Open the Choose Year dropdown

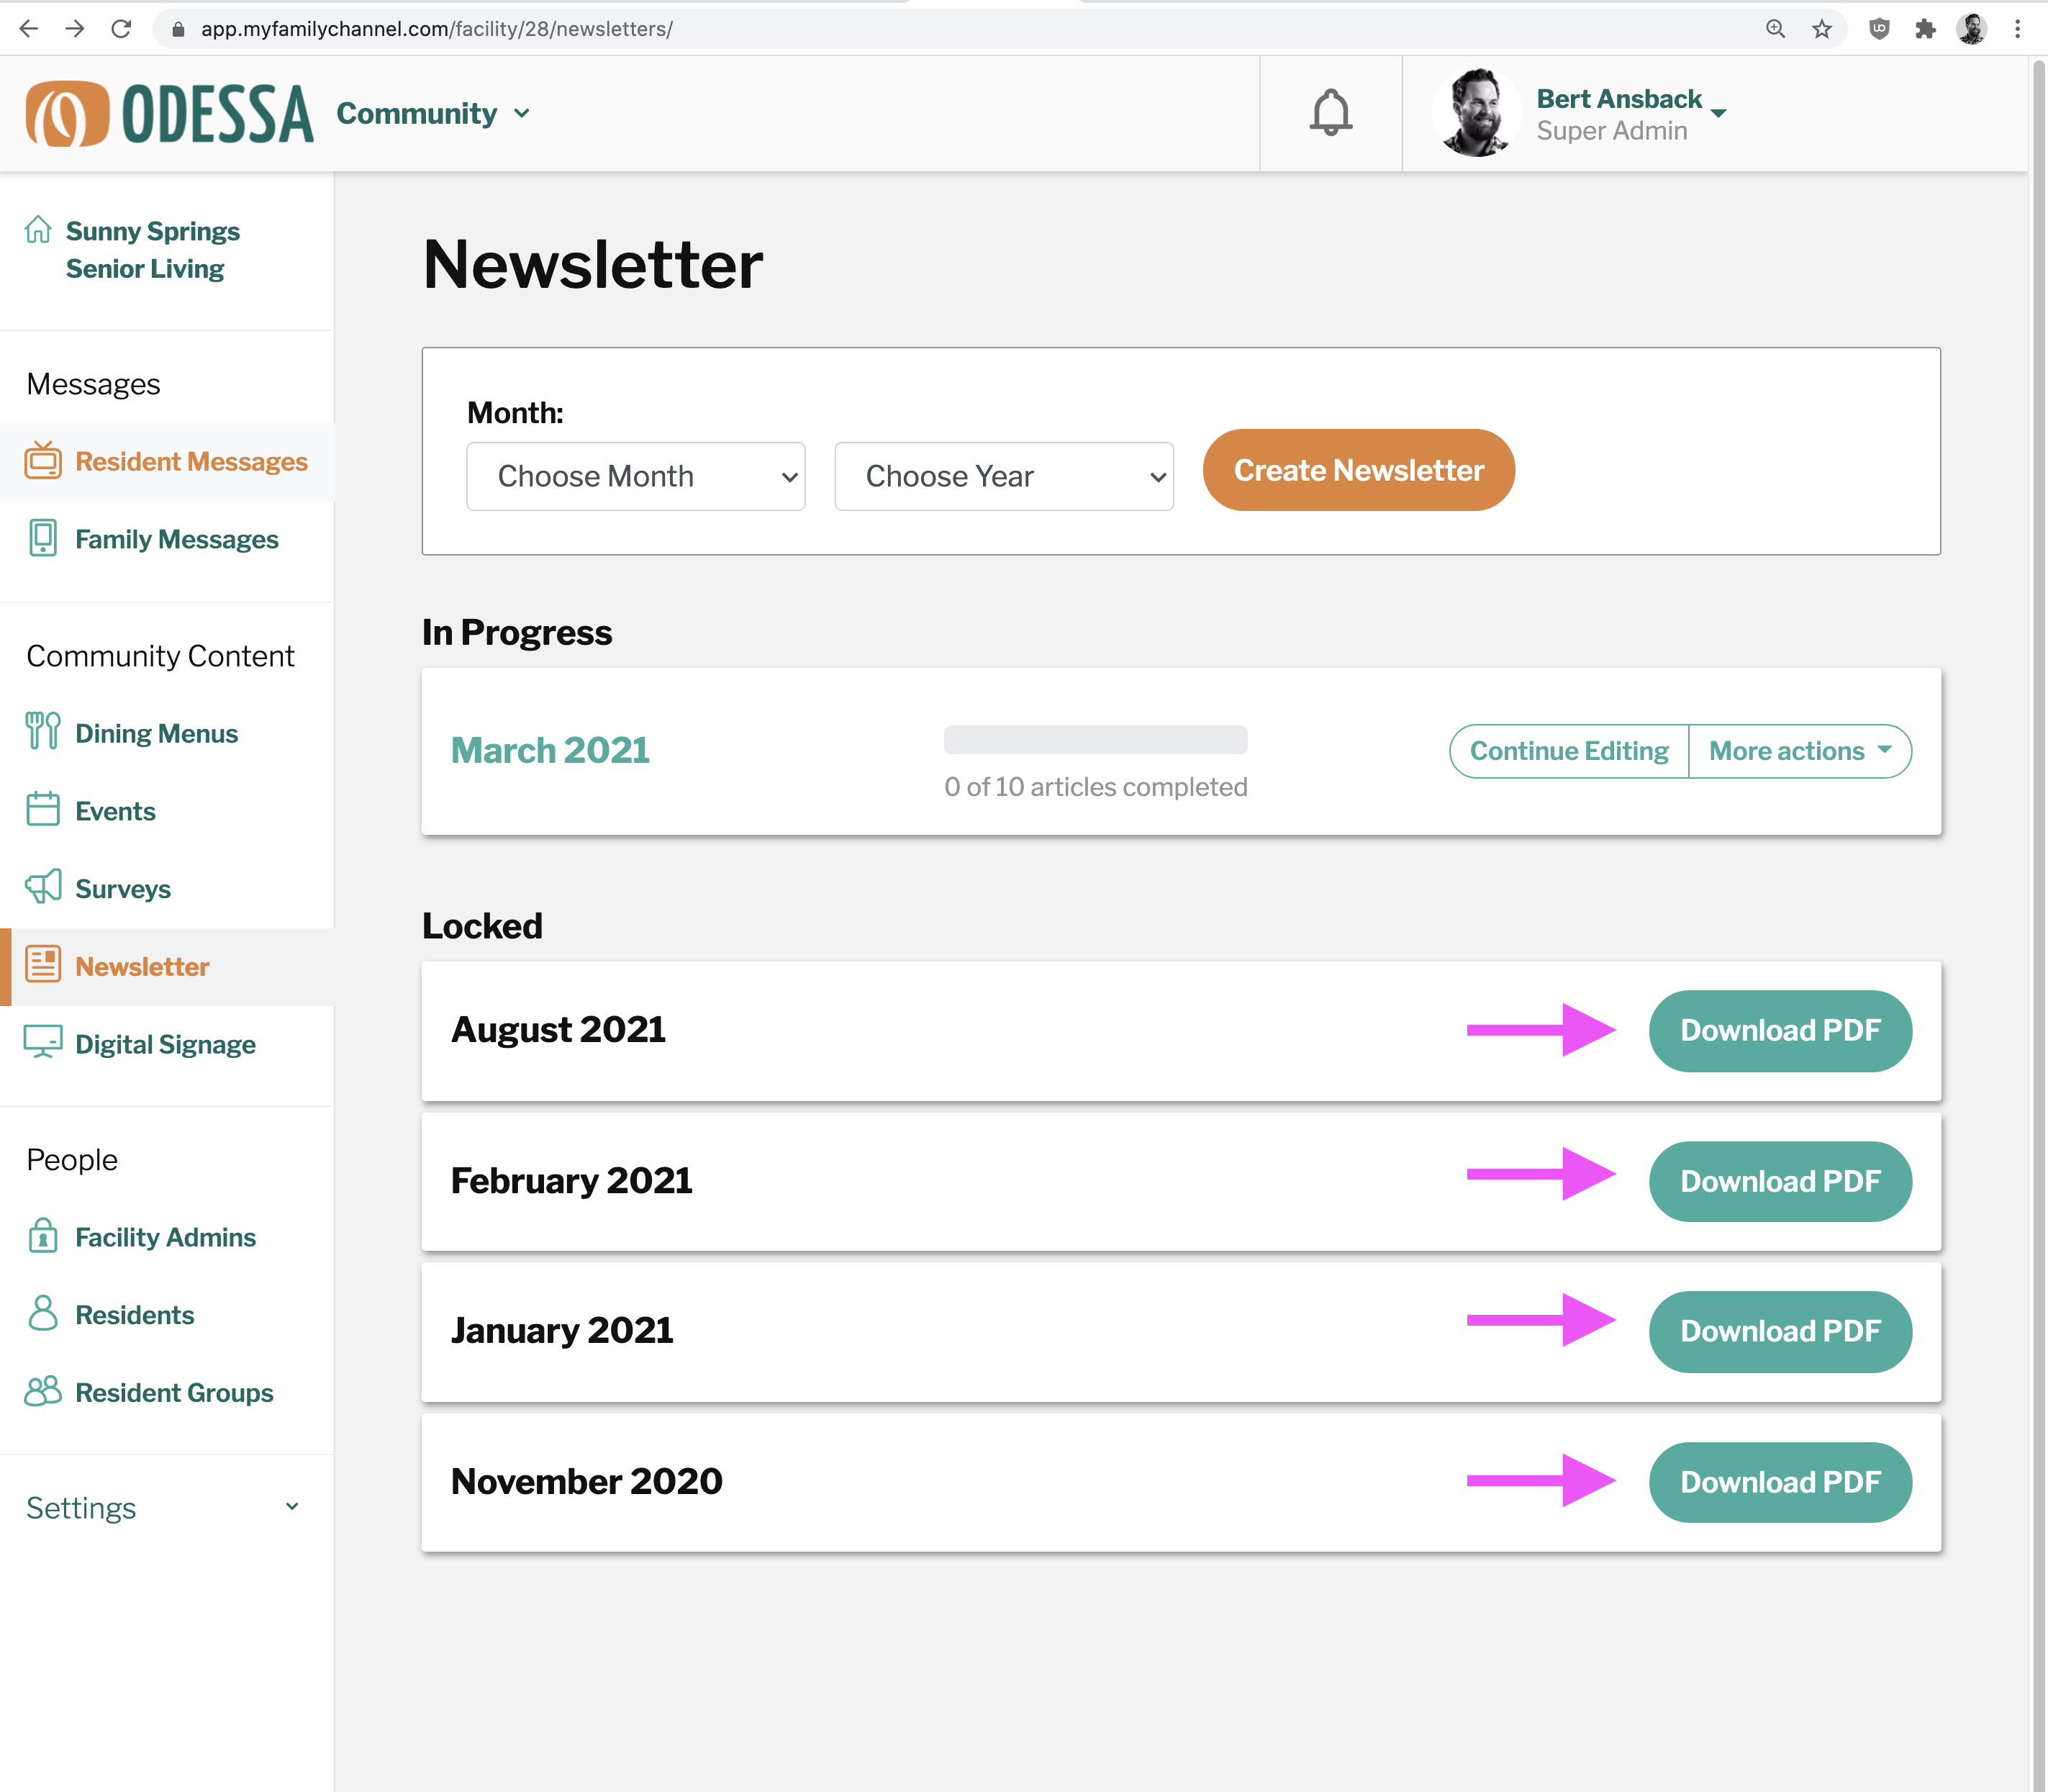point(1004,476)
